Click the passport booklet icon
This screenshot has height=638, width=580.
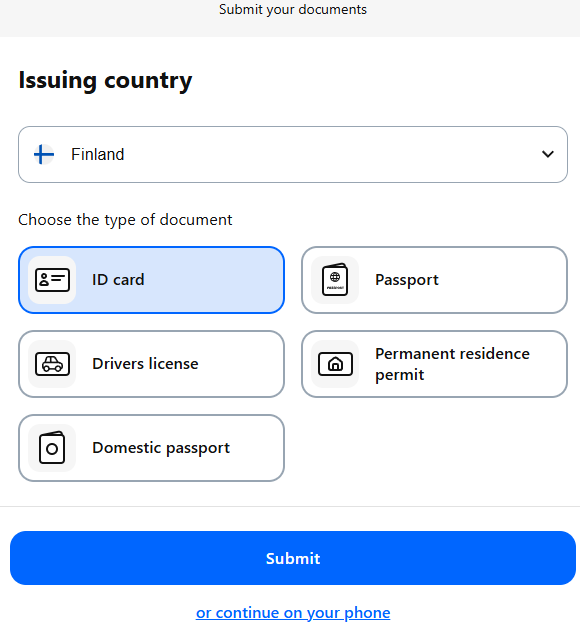(x=335, y=280)
